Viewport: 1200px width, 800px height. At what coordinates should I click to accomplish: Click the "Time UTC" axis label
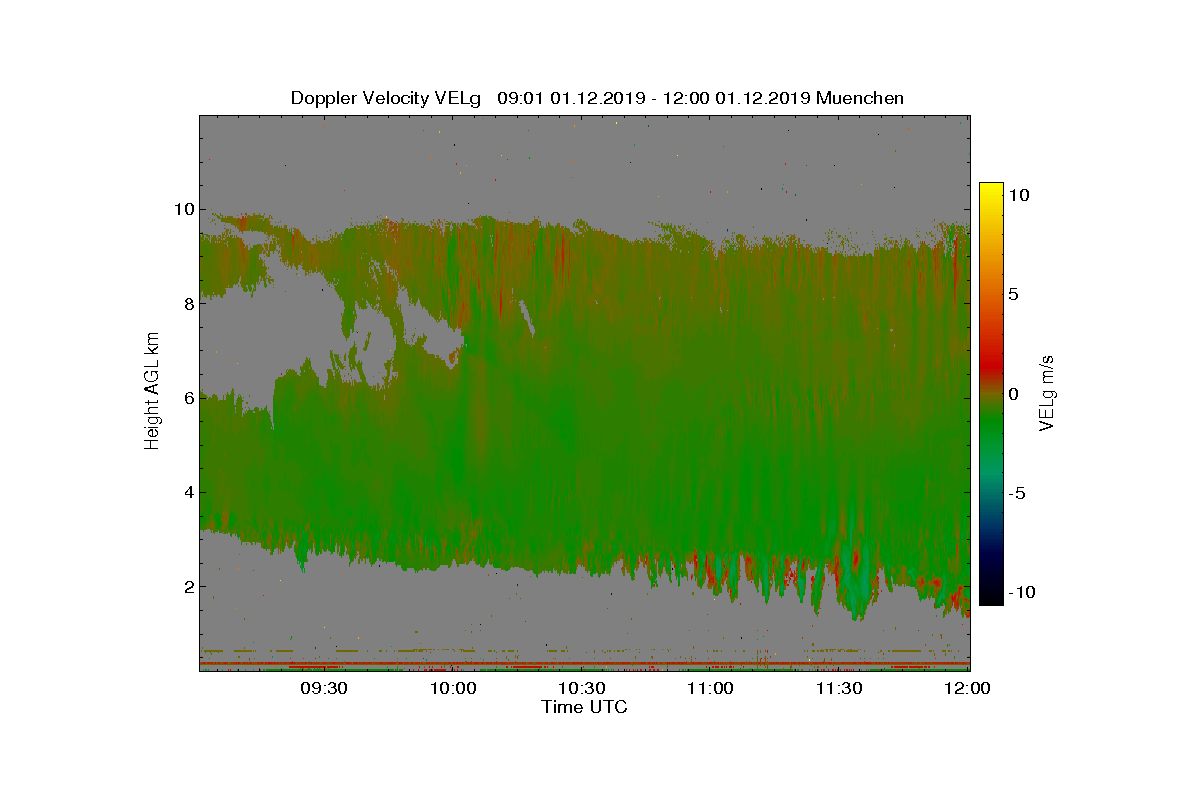coord(585,707)
